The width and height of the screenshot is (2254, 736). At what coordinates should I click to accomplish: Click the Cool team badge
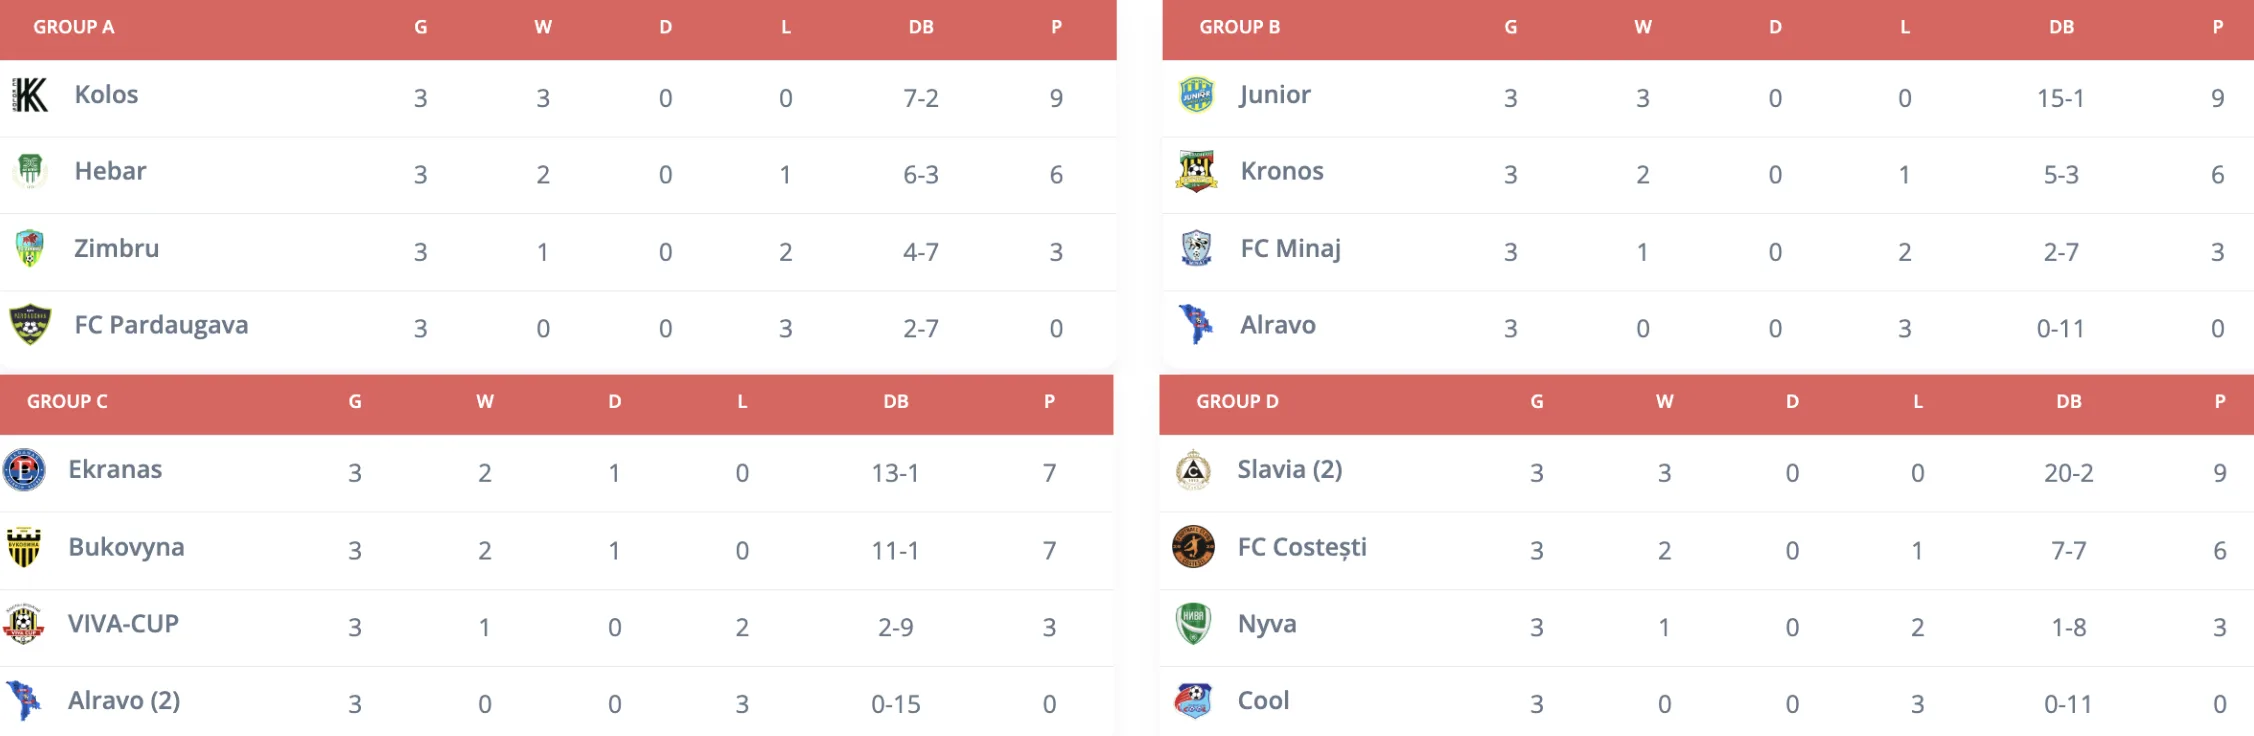(x=1193, y=700)
